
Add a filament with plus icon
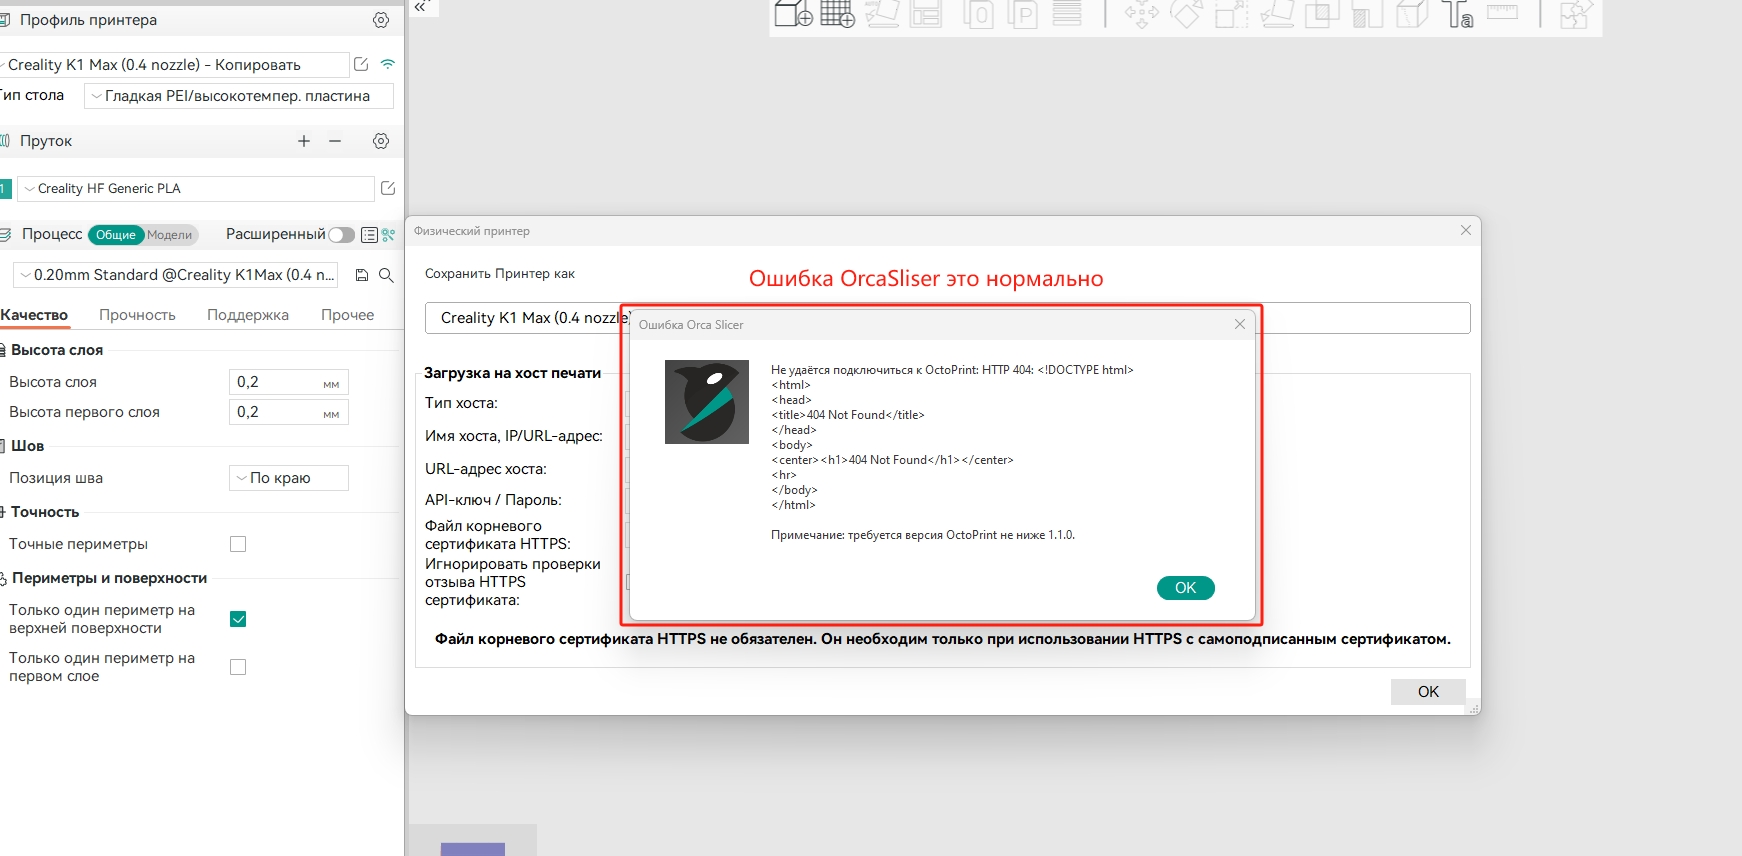pos(304,141)
